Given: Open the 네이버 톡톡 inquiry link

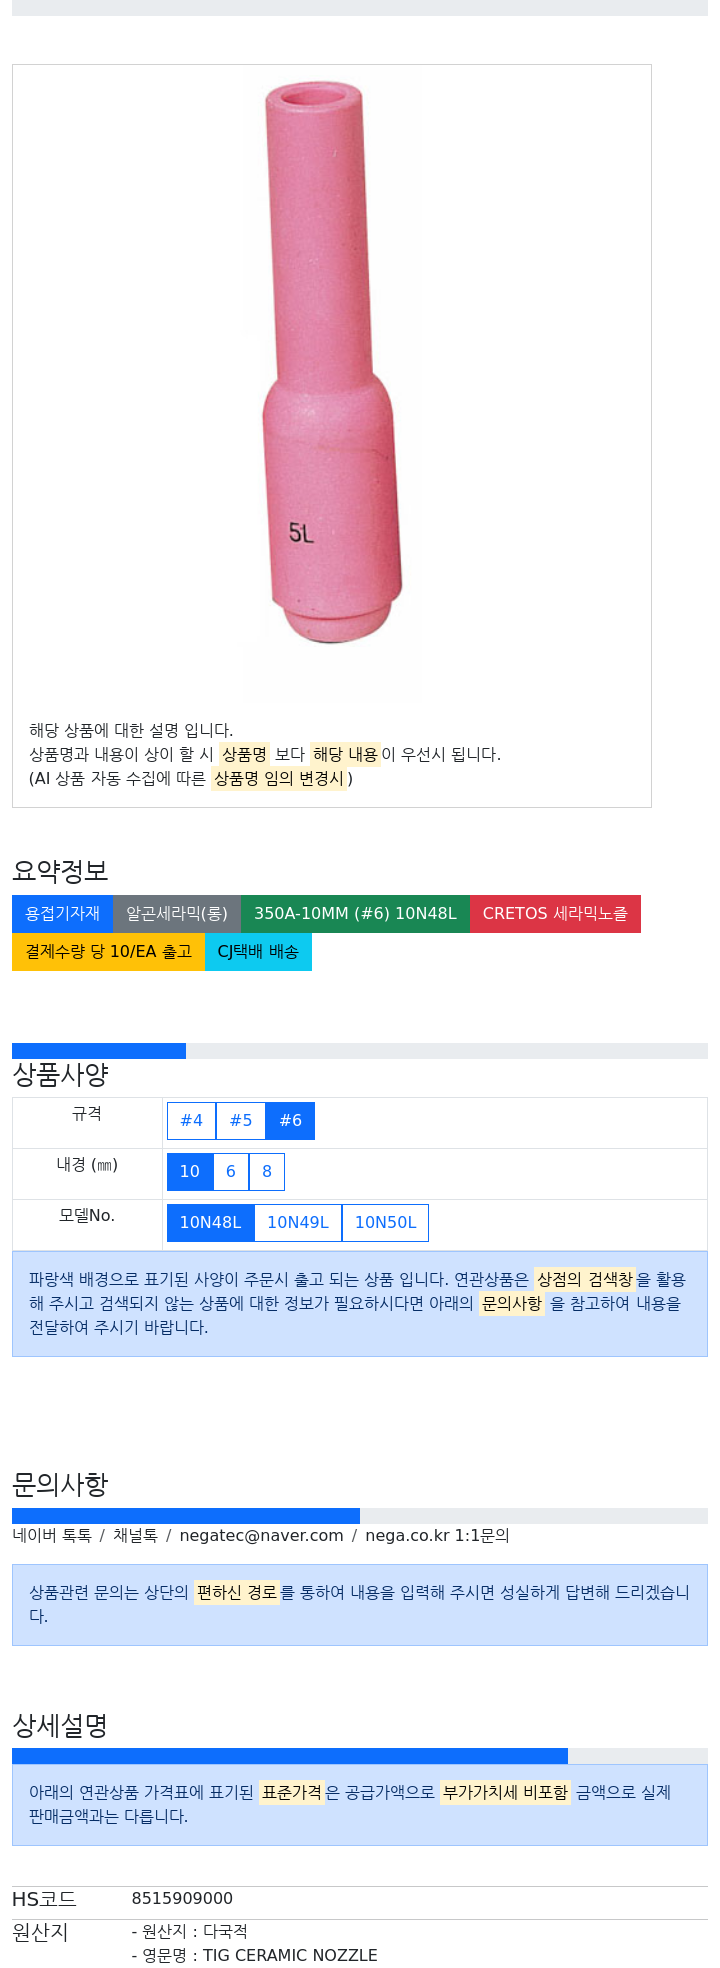Looking at the screenshot, I should [x=52, y=1535].
